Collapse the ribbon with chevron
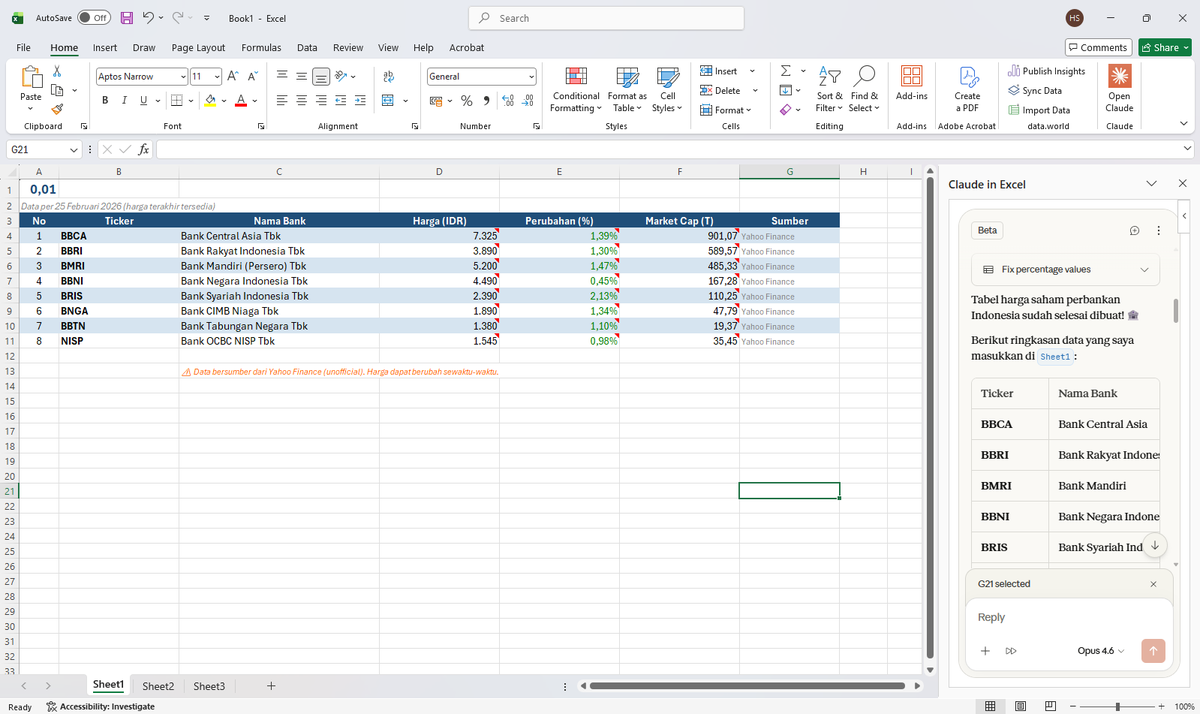 1186,124
